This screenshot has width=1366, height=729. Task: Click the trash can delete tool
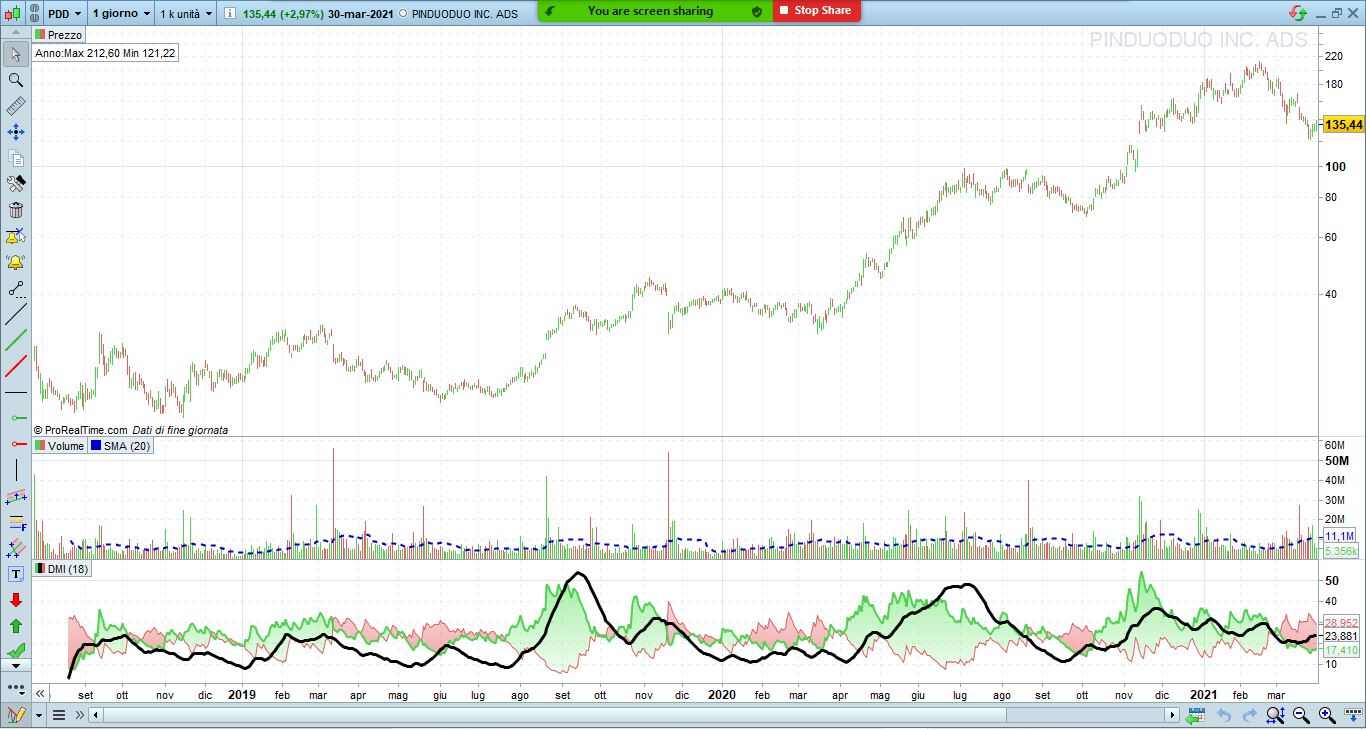coord(16,210)
